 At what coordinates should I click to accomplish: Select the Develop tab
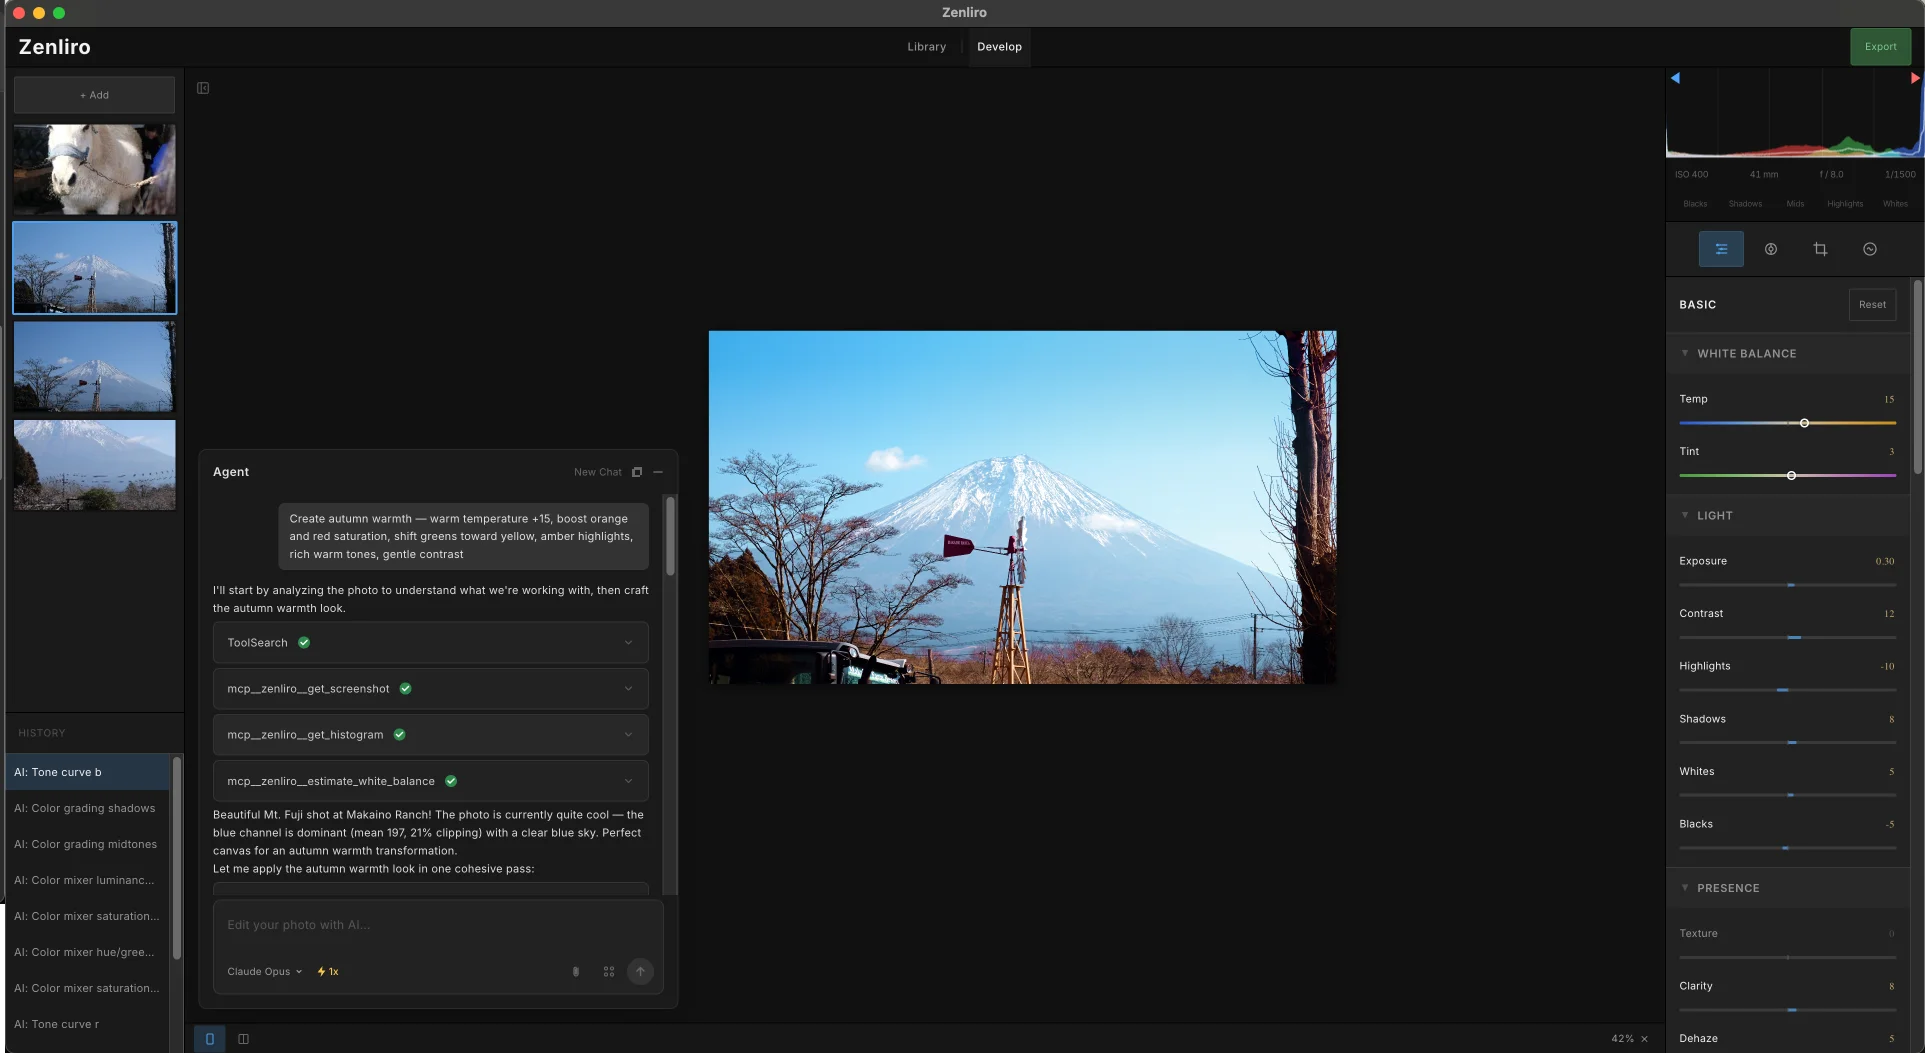pos(998,46)
